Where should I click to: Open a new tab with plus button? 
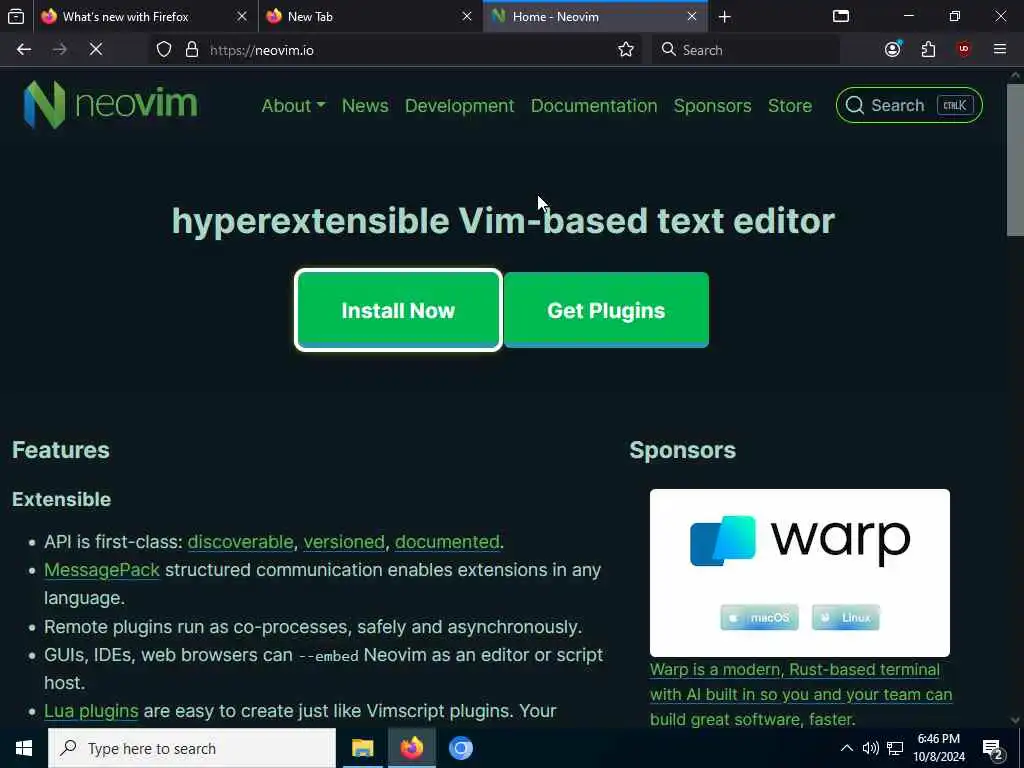724,17
